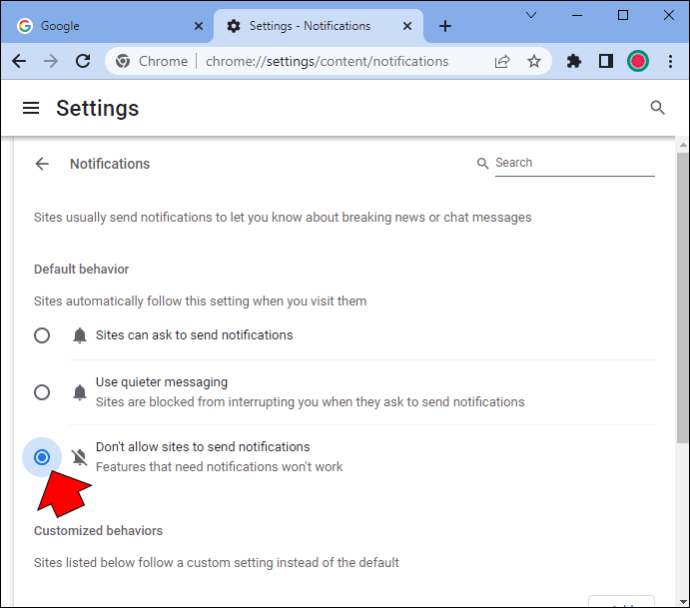Select Don't allow sites to send notifications radio
Screen dimensions: 690x608
[x=42, y=458]
